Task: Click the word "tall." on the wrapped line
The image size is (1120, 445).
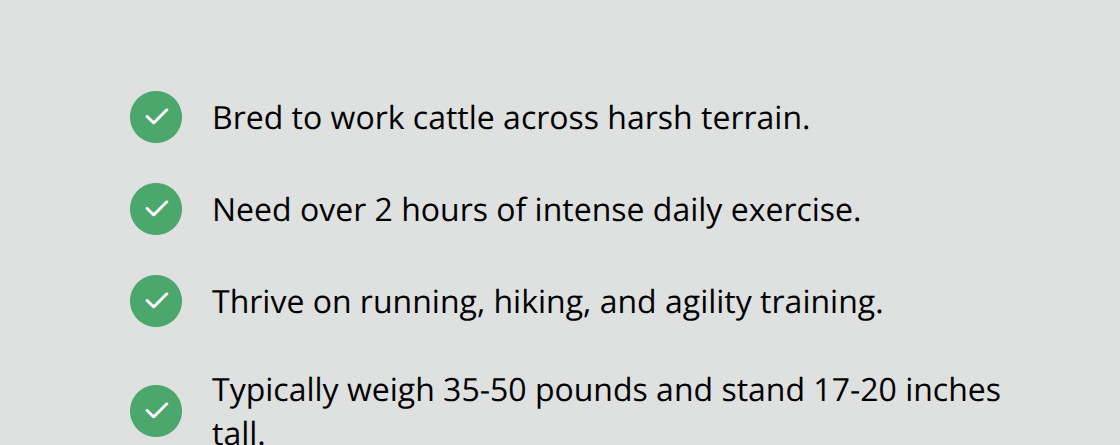Action: pyautogui.click(x=239, y=432)
